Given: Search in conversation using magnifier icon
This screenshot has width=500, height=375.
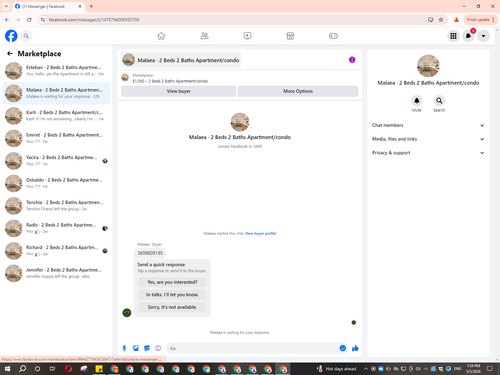Looking at the screenshot, I should [x=439, y=100].
